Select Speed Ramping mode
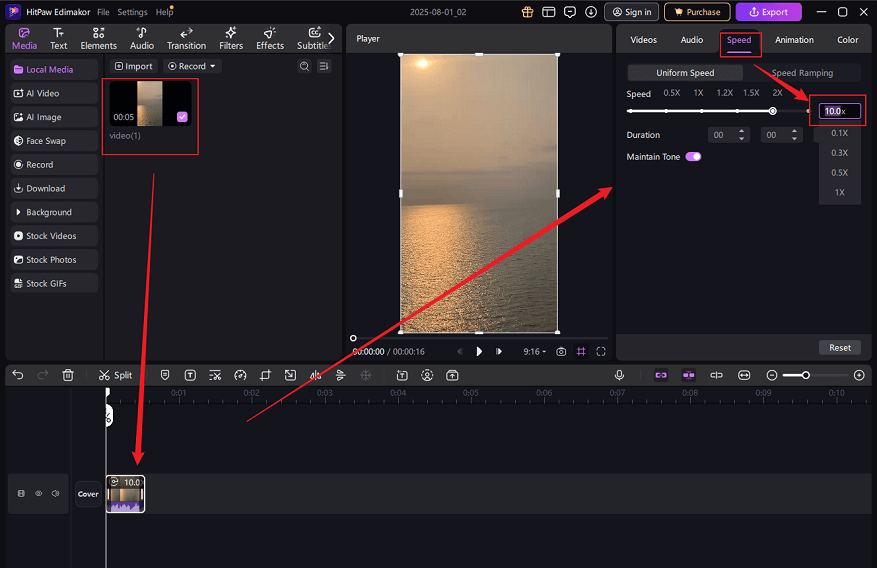The height and width of the screenshot is (568, 877). pyautogui.click(x=802, y=73)
